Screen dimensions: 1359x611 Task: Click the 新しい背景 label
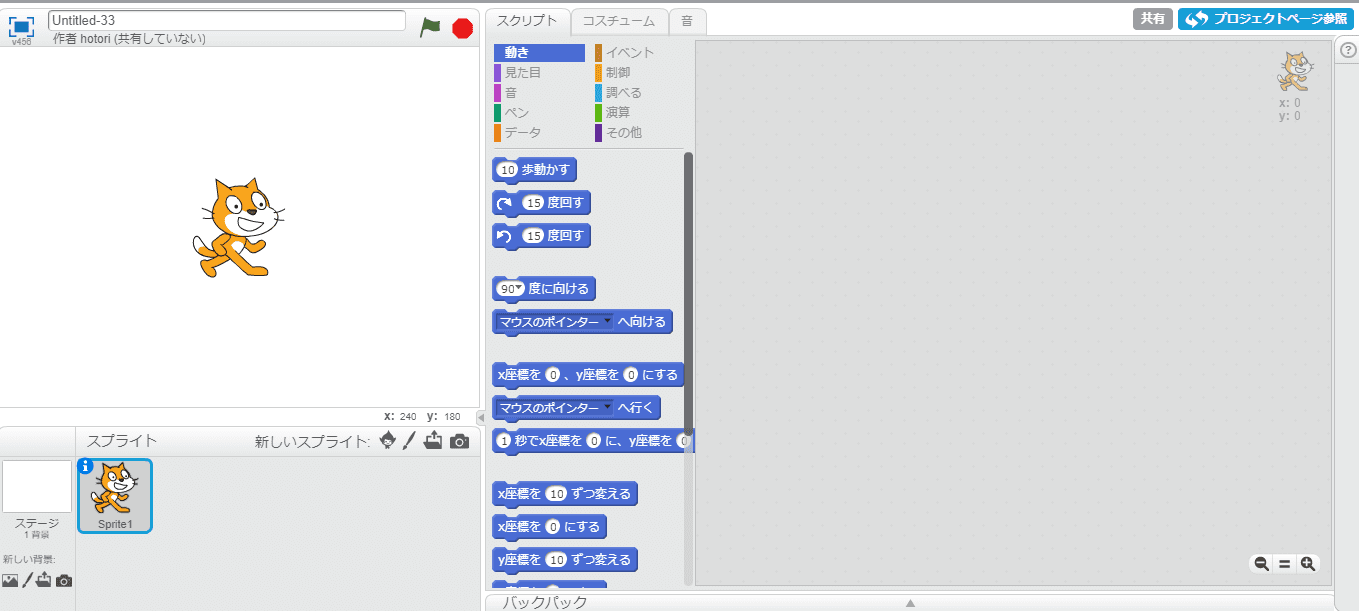click(x=28, y=559)
